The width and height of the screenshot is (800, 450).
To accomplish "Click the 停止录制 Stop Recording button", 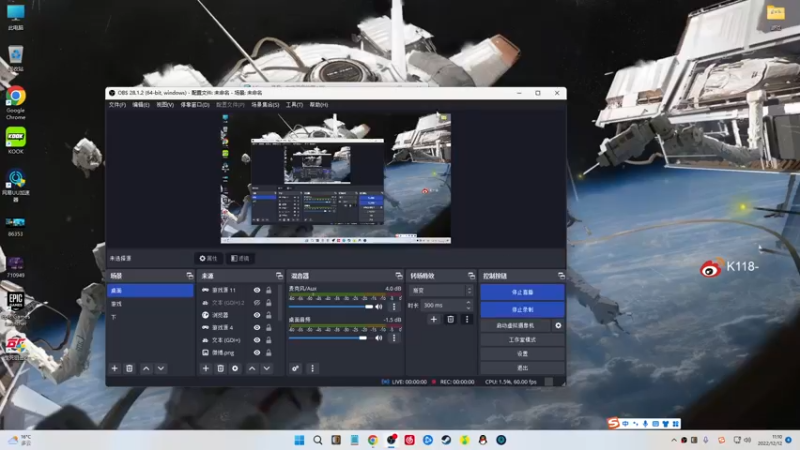I will pos(522,310).
